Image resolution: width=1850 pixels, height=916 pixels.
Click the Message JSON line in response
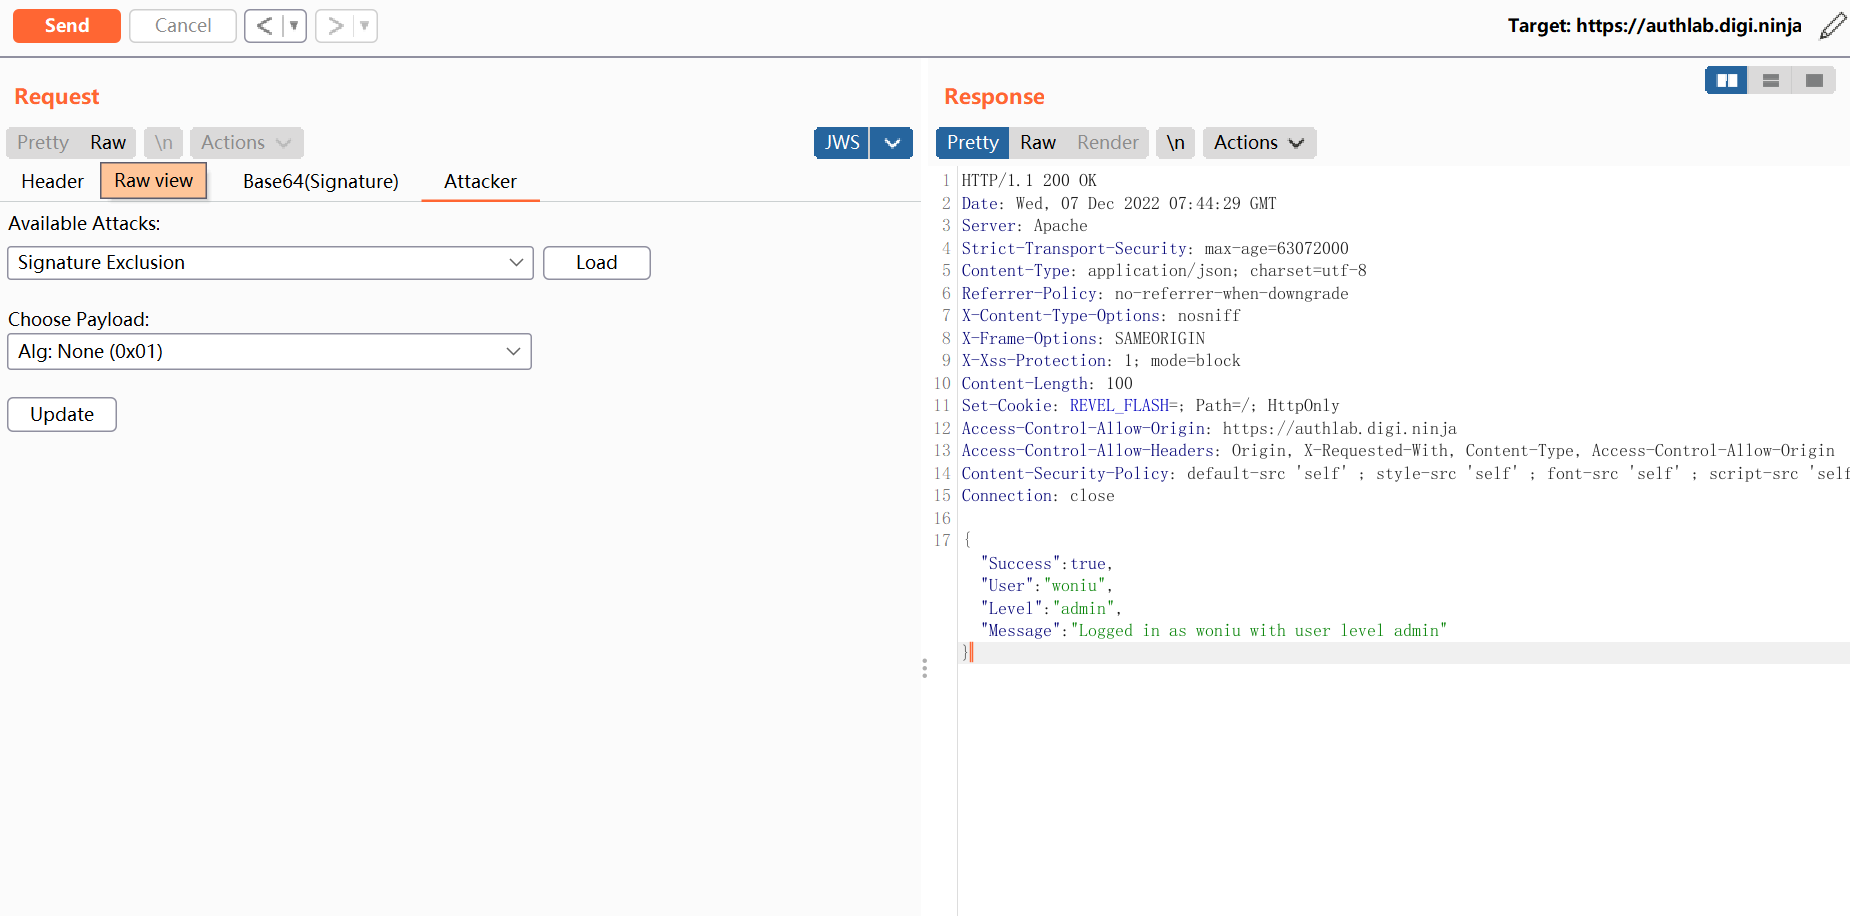[x=1214, y=631]
